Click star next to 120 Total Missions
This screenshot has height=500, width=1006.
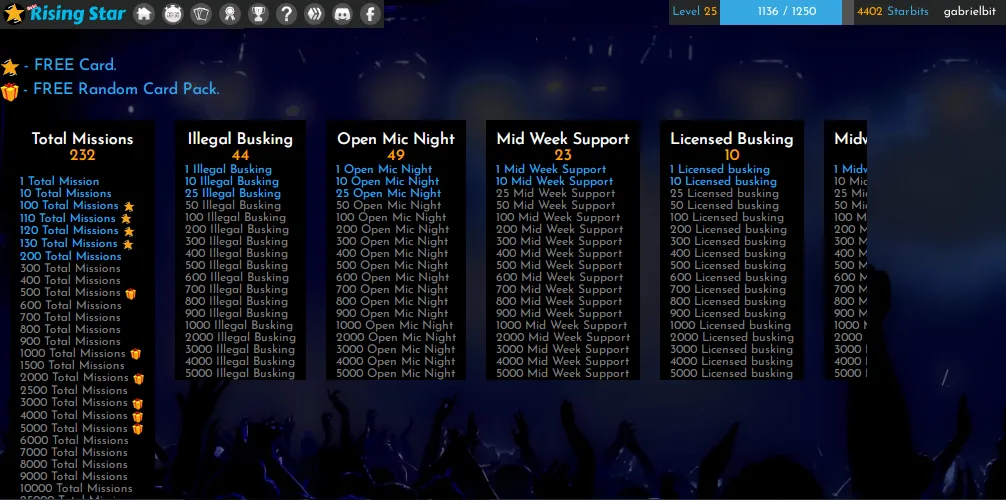[x=129, y=231]
